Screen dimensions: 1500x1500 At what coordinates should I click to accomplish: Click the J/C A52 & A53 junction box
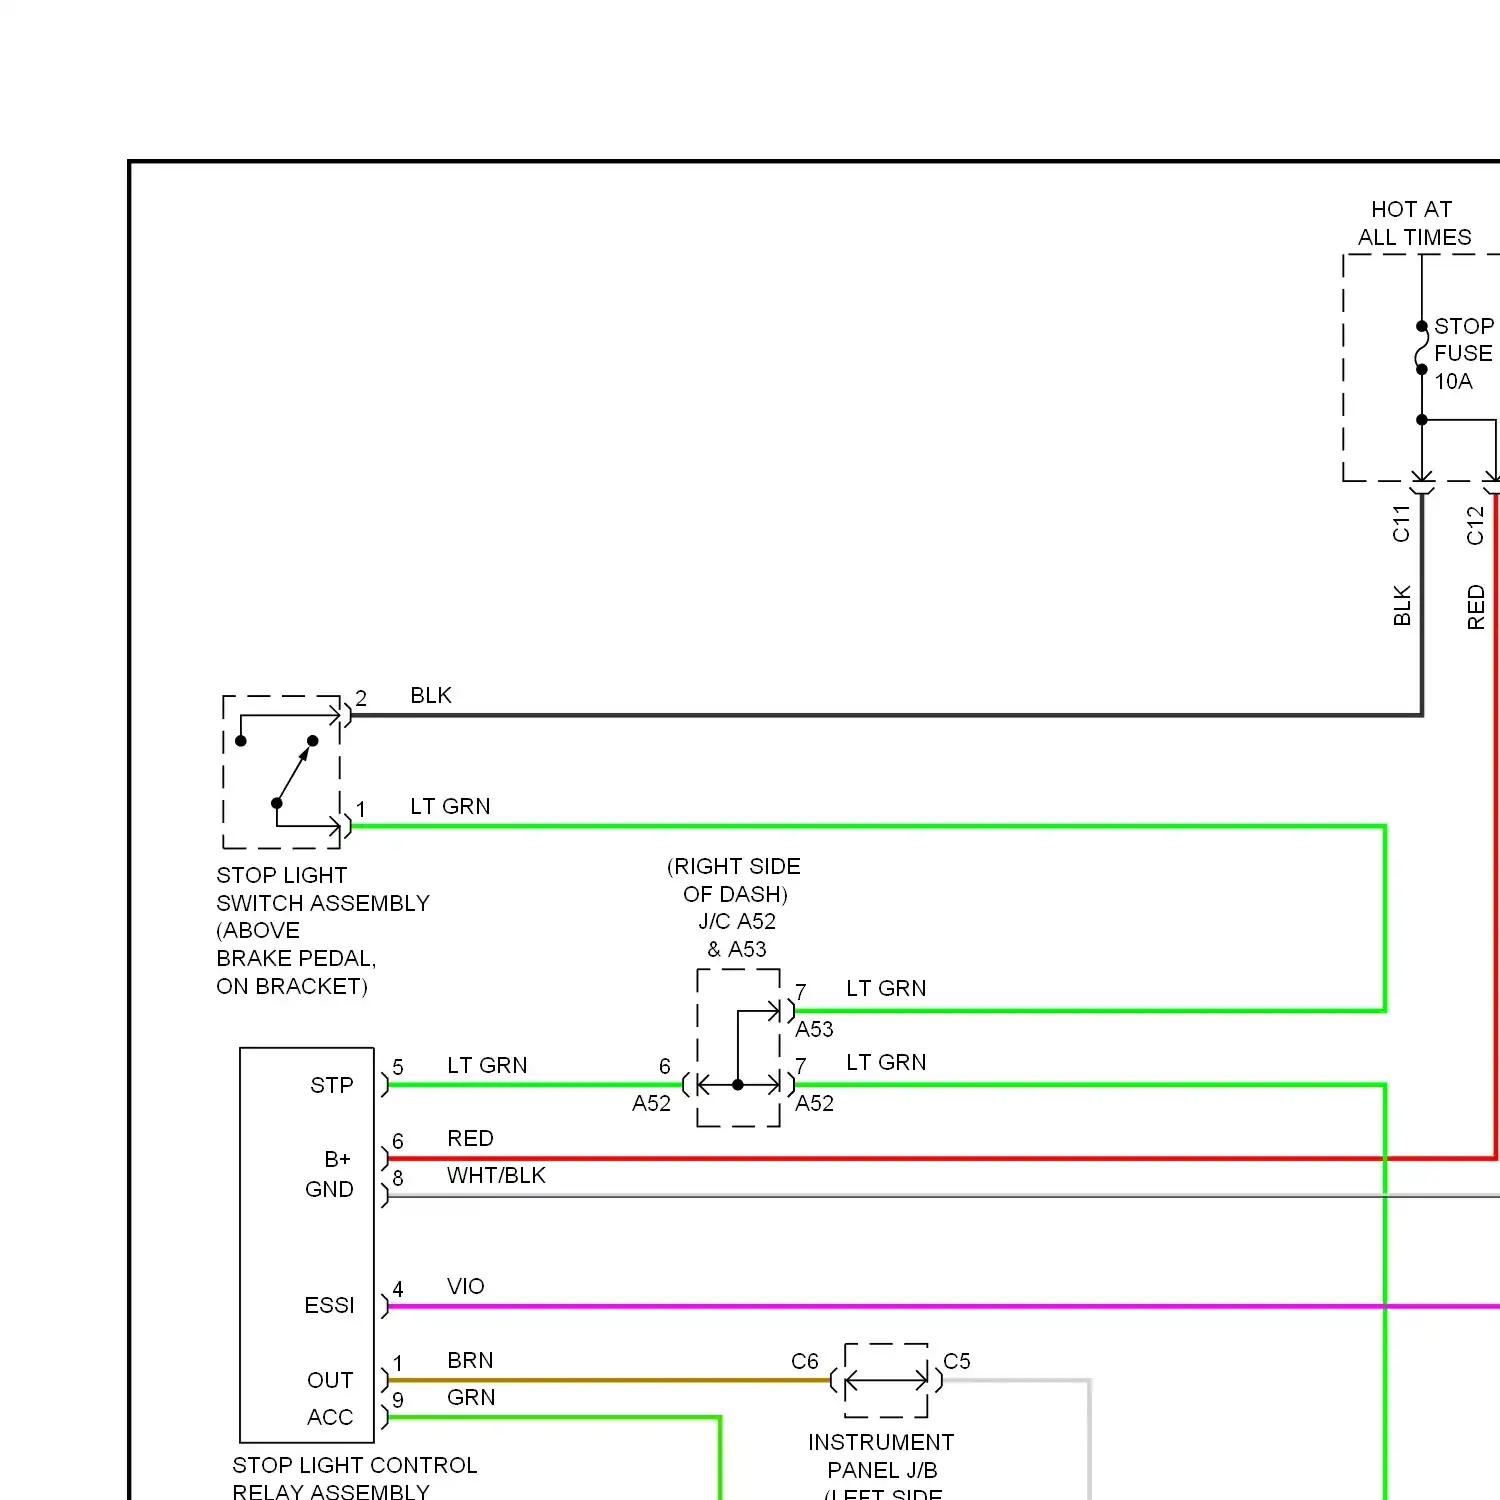tap(738, 1047)
